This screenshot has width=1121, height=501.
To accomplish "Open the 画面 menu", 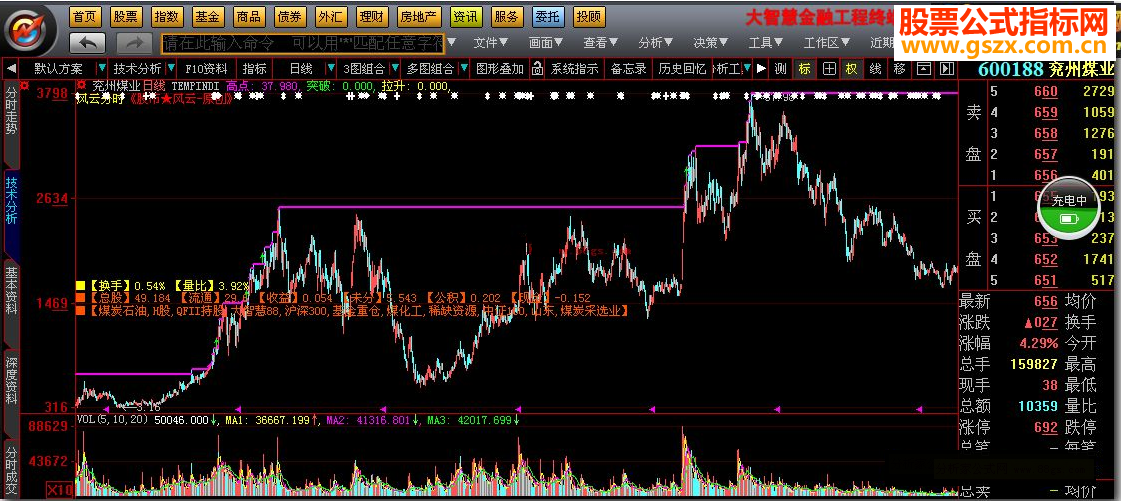I will 545,42.
